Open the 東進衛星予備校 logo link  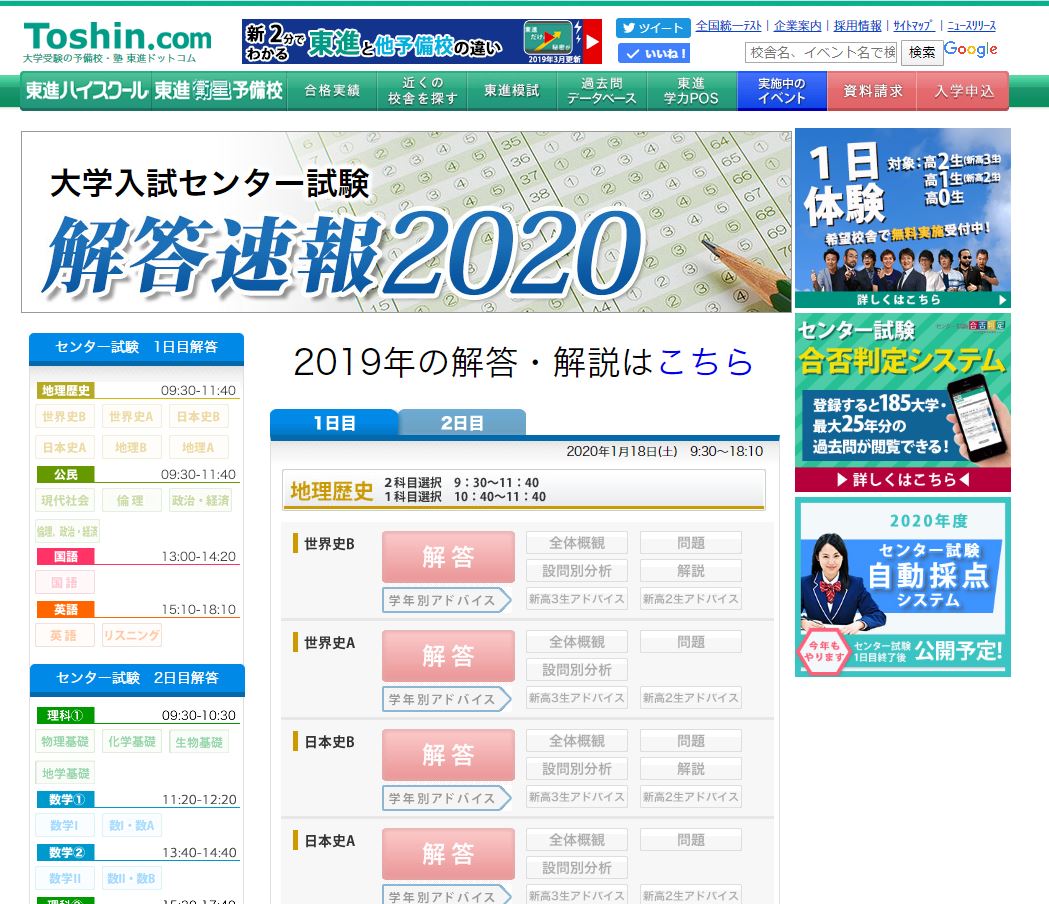pyautogui.click(x=218, y=91)
